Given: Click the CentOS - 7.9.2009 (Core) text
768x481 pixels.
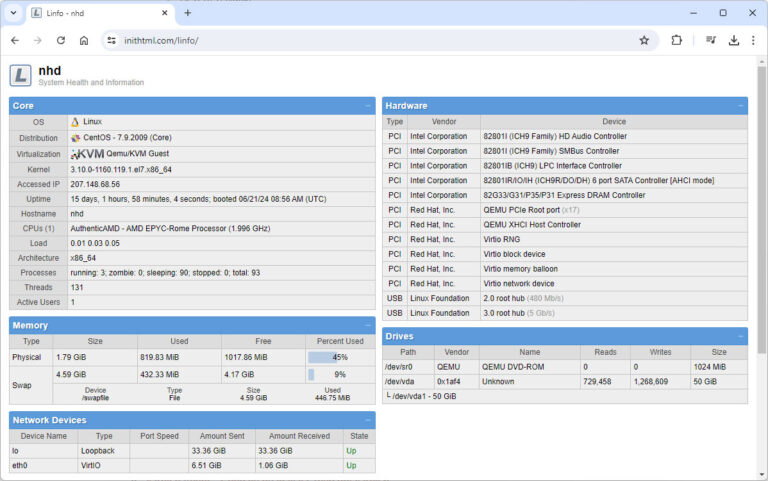Looking at the screenshot, I should click(x=127, y=138).
